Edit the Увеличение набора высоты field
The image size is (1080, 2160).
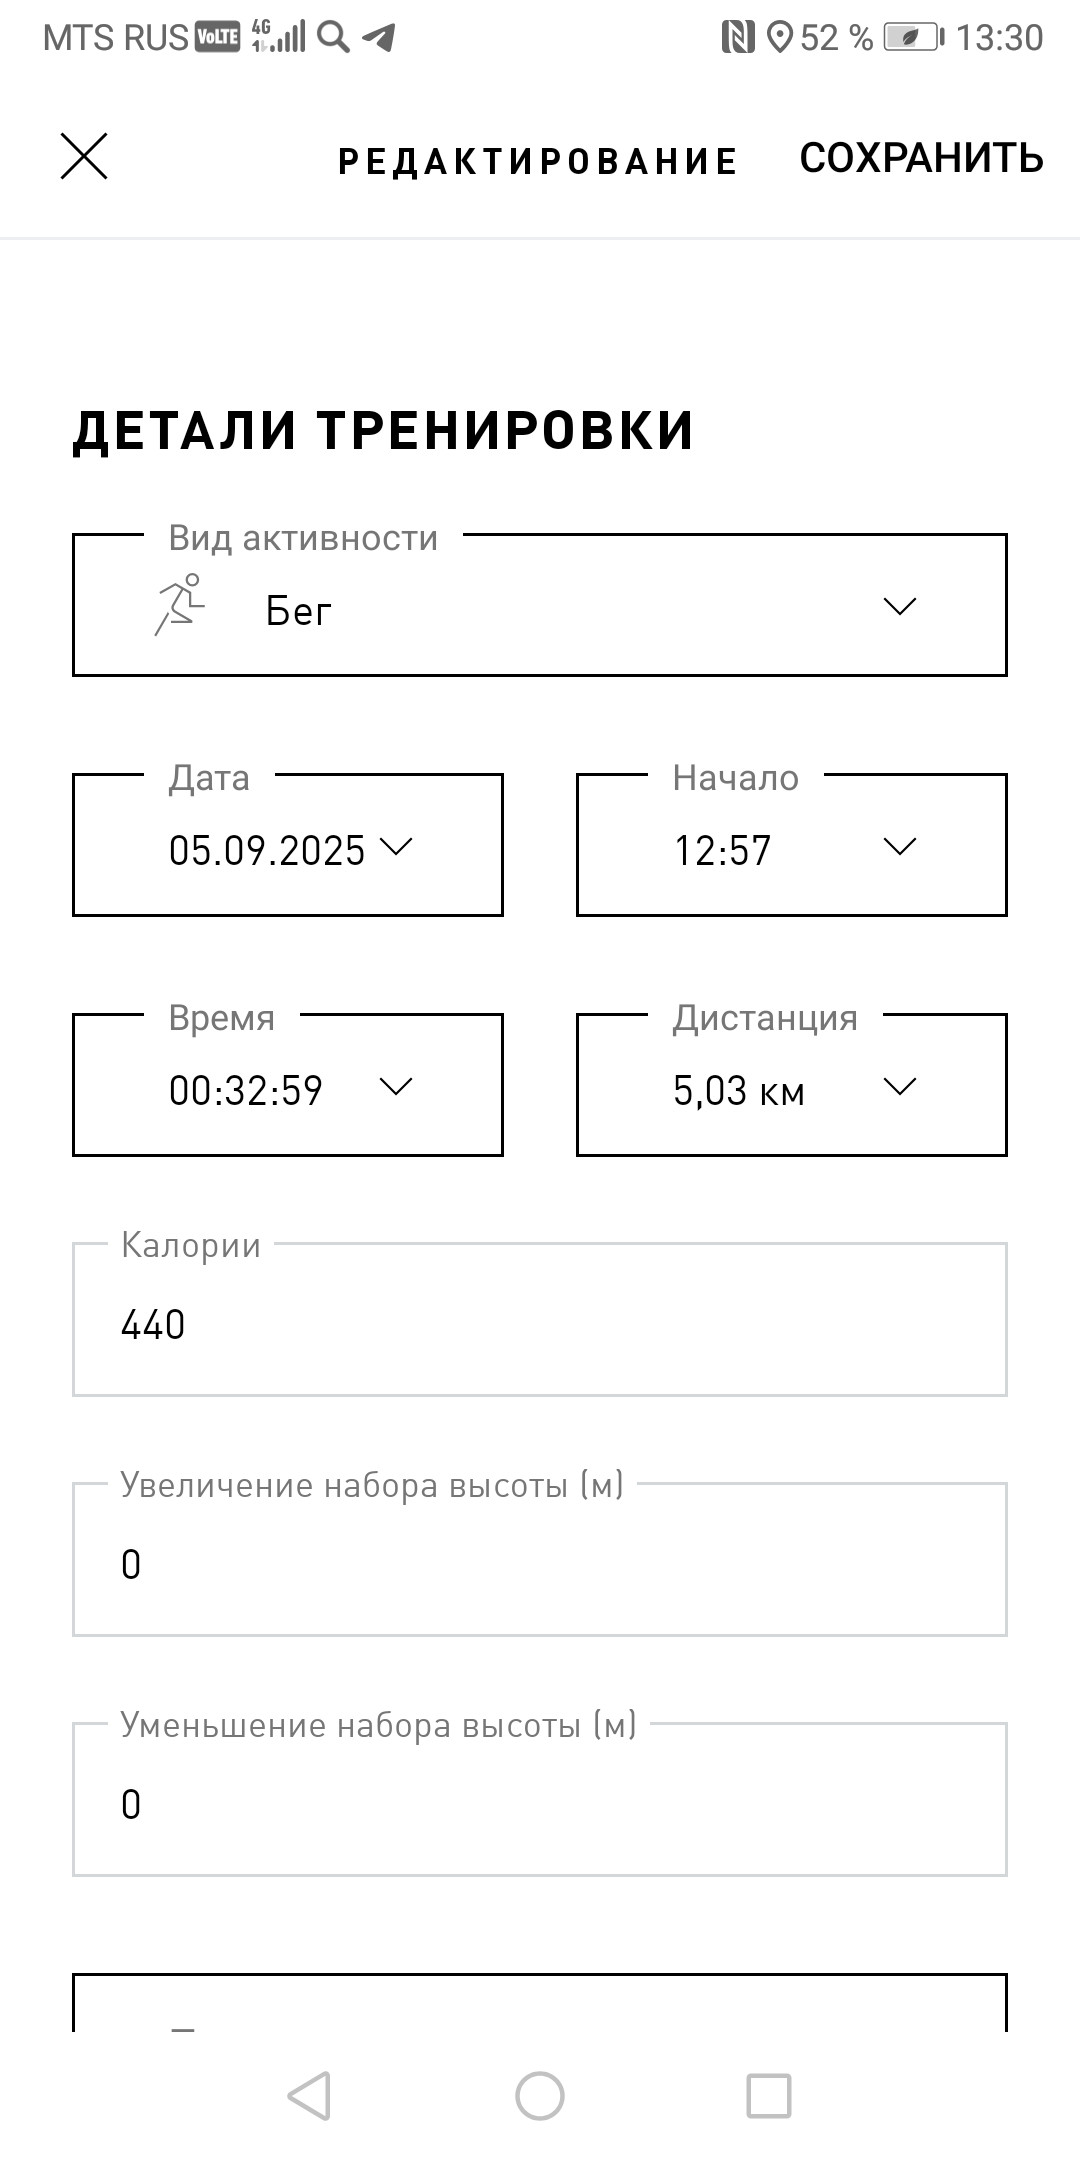click(540, 1559)
